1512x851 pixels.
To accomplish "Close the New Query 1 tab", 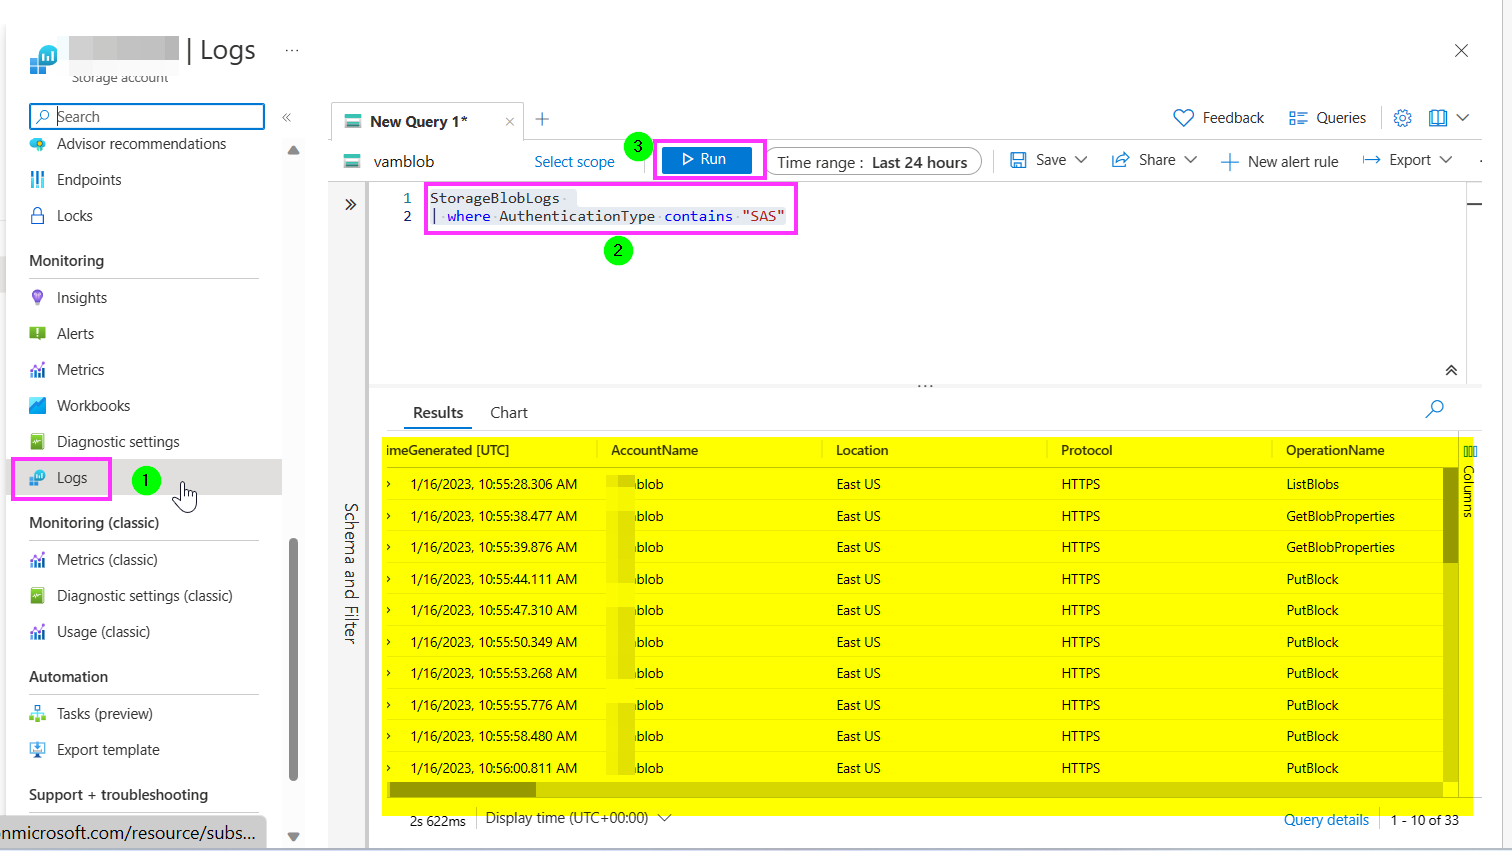I will 510,122.
